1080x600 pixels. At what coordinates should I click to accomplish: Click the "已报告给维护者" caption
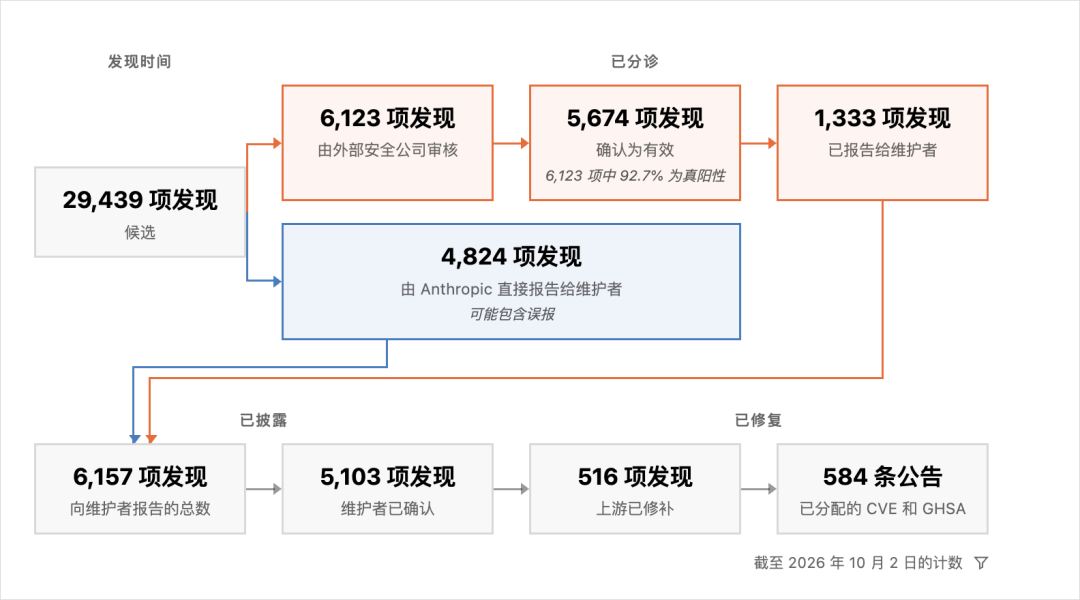pyautogui.click(x=882, y=150)
